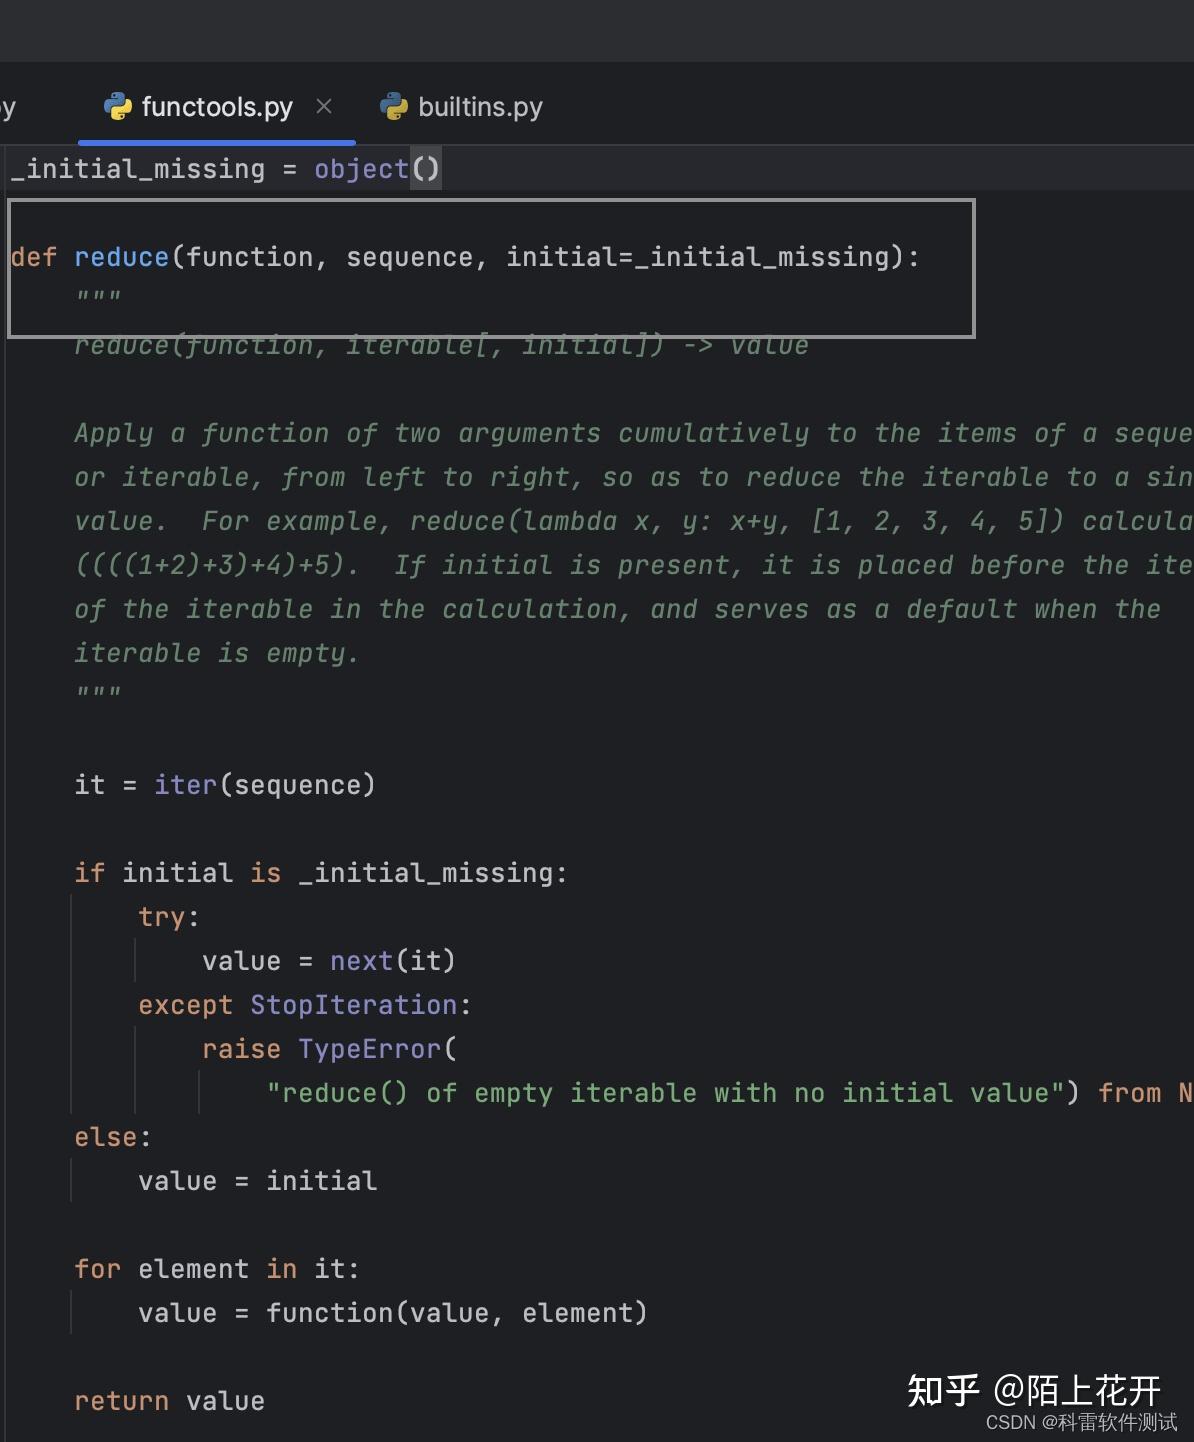Click docstring line starting 'Apply a function'
Screen dimensions: 1194x1442
[634, 433]
